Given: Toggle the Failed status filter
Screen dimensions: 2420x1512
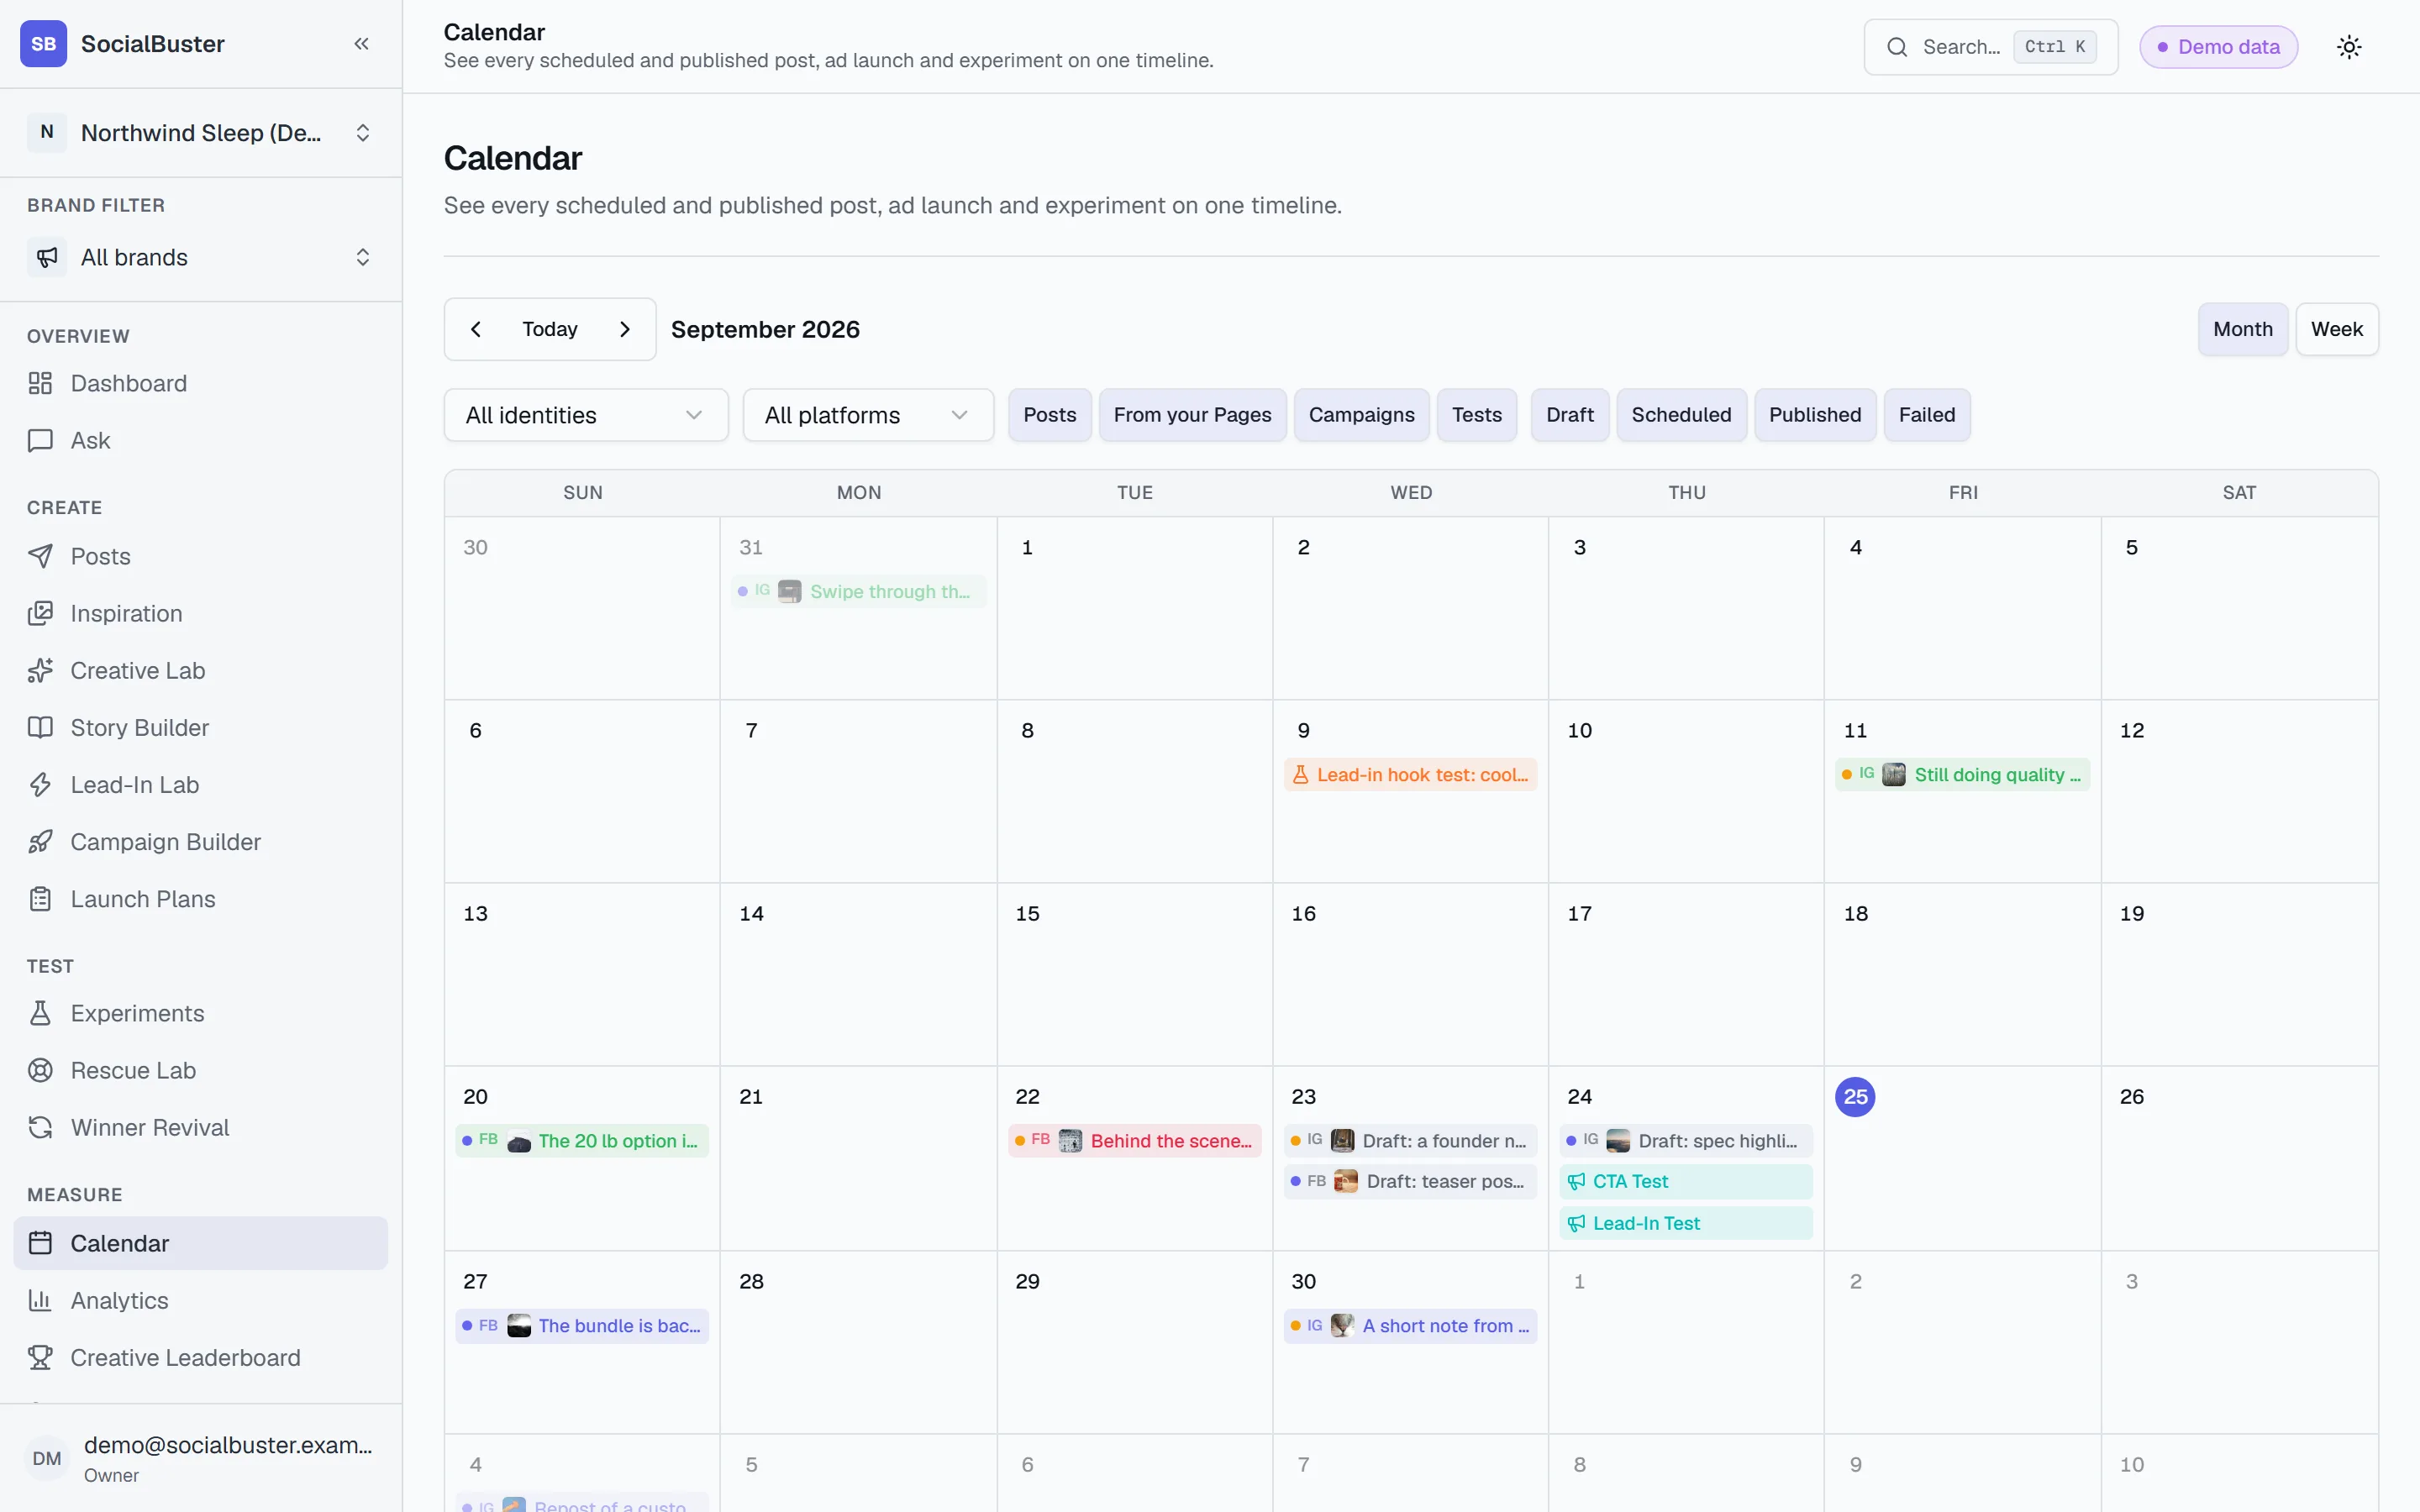Looking at the screenshot, I should tap(1926, 415).
